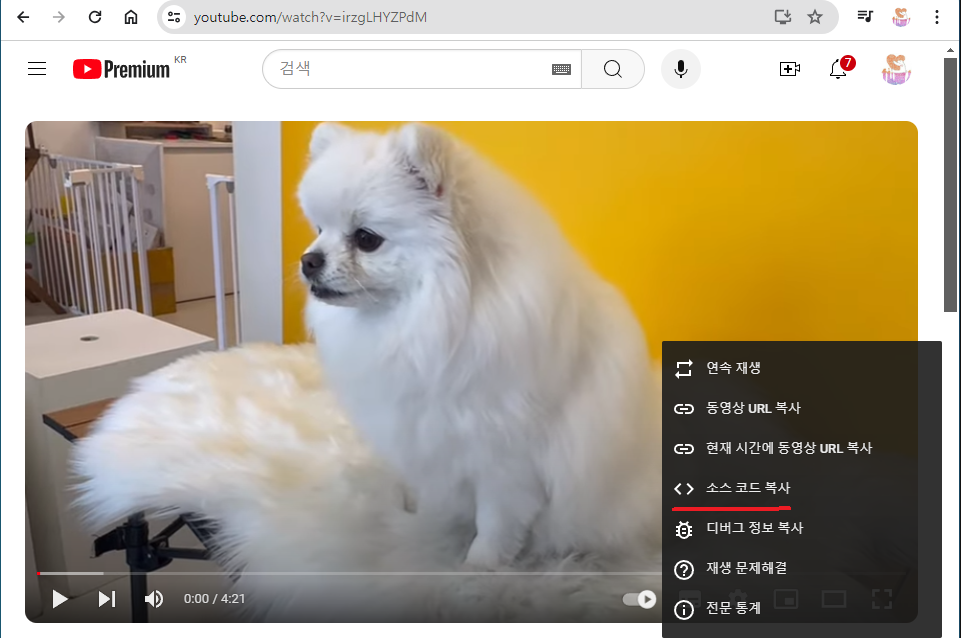Install app icon in address bar
This screenshot has width=961, height=638.
[x=783, y=17]
